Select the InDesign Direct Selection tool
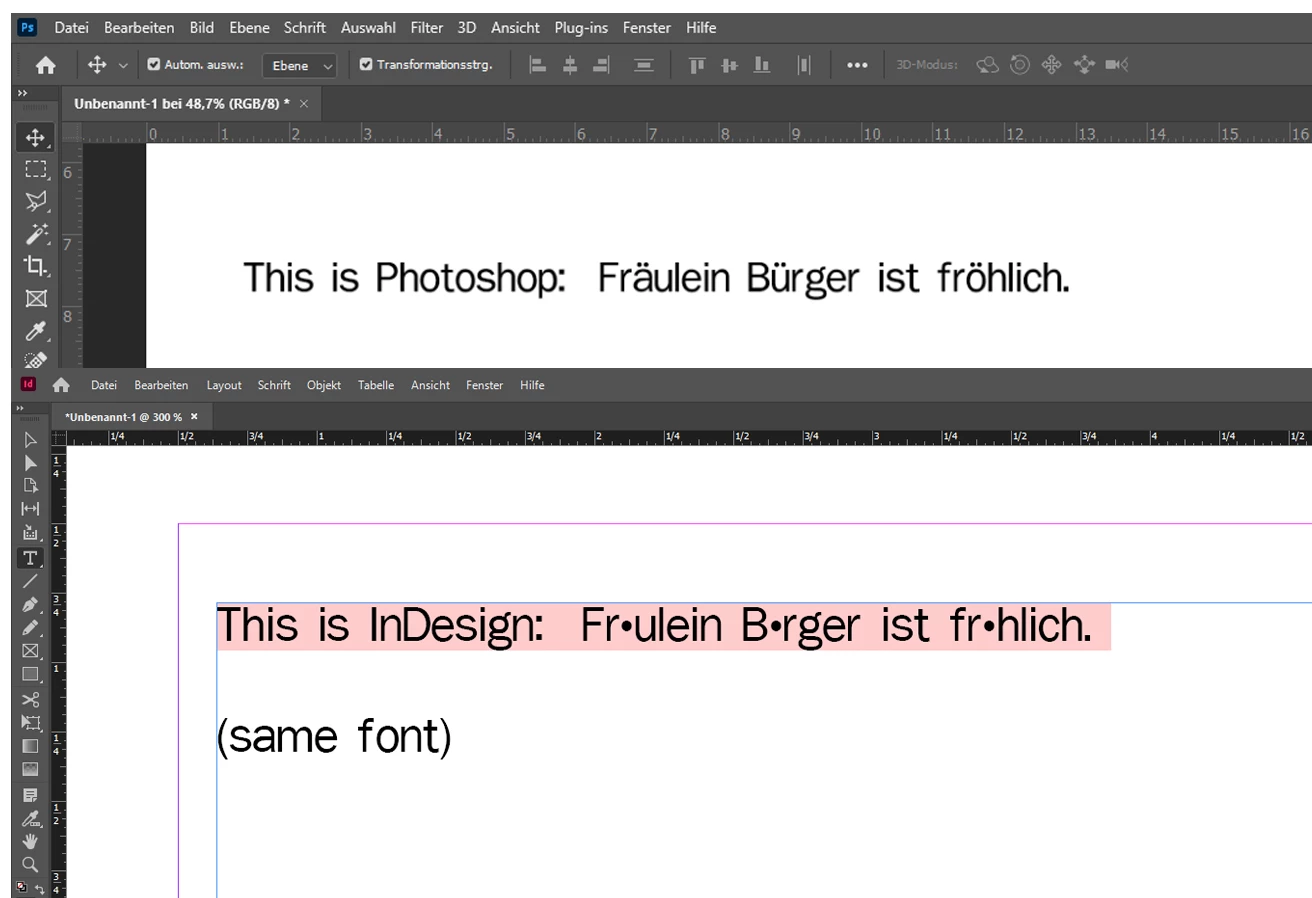This screenshot has width=1312, height=898. tap(30, 463)
